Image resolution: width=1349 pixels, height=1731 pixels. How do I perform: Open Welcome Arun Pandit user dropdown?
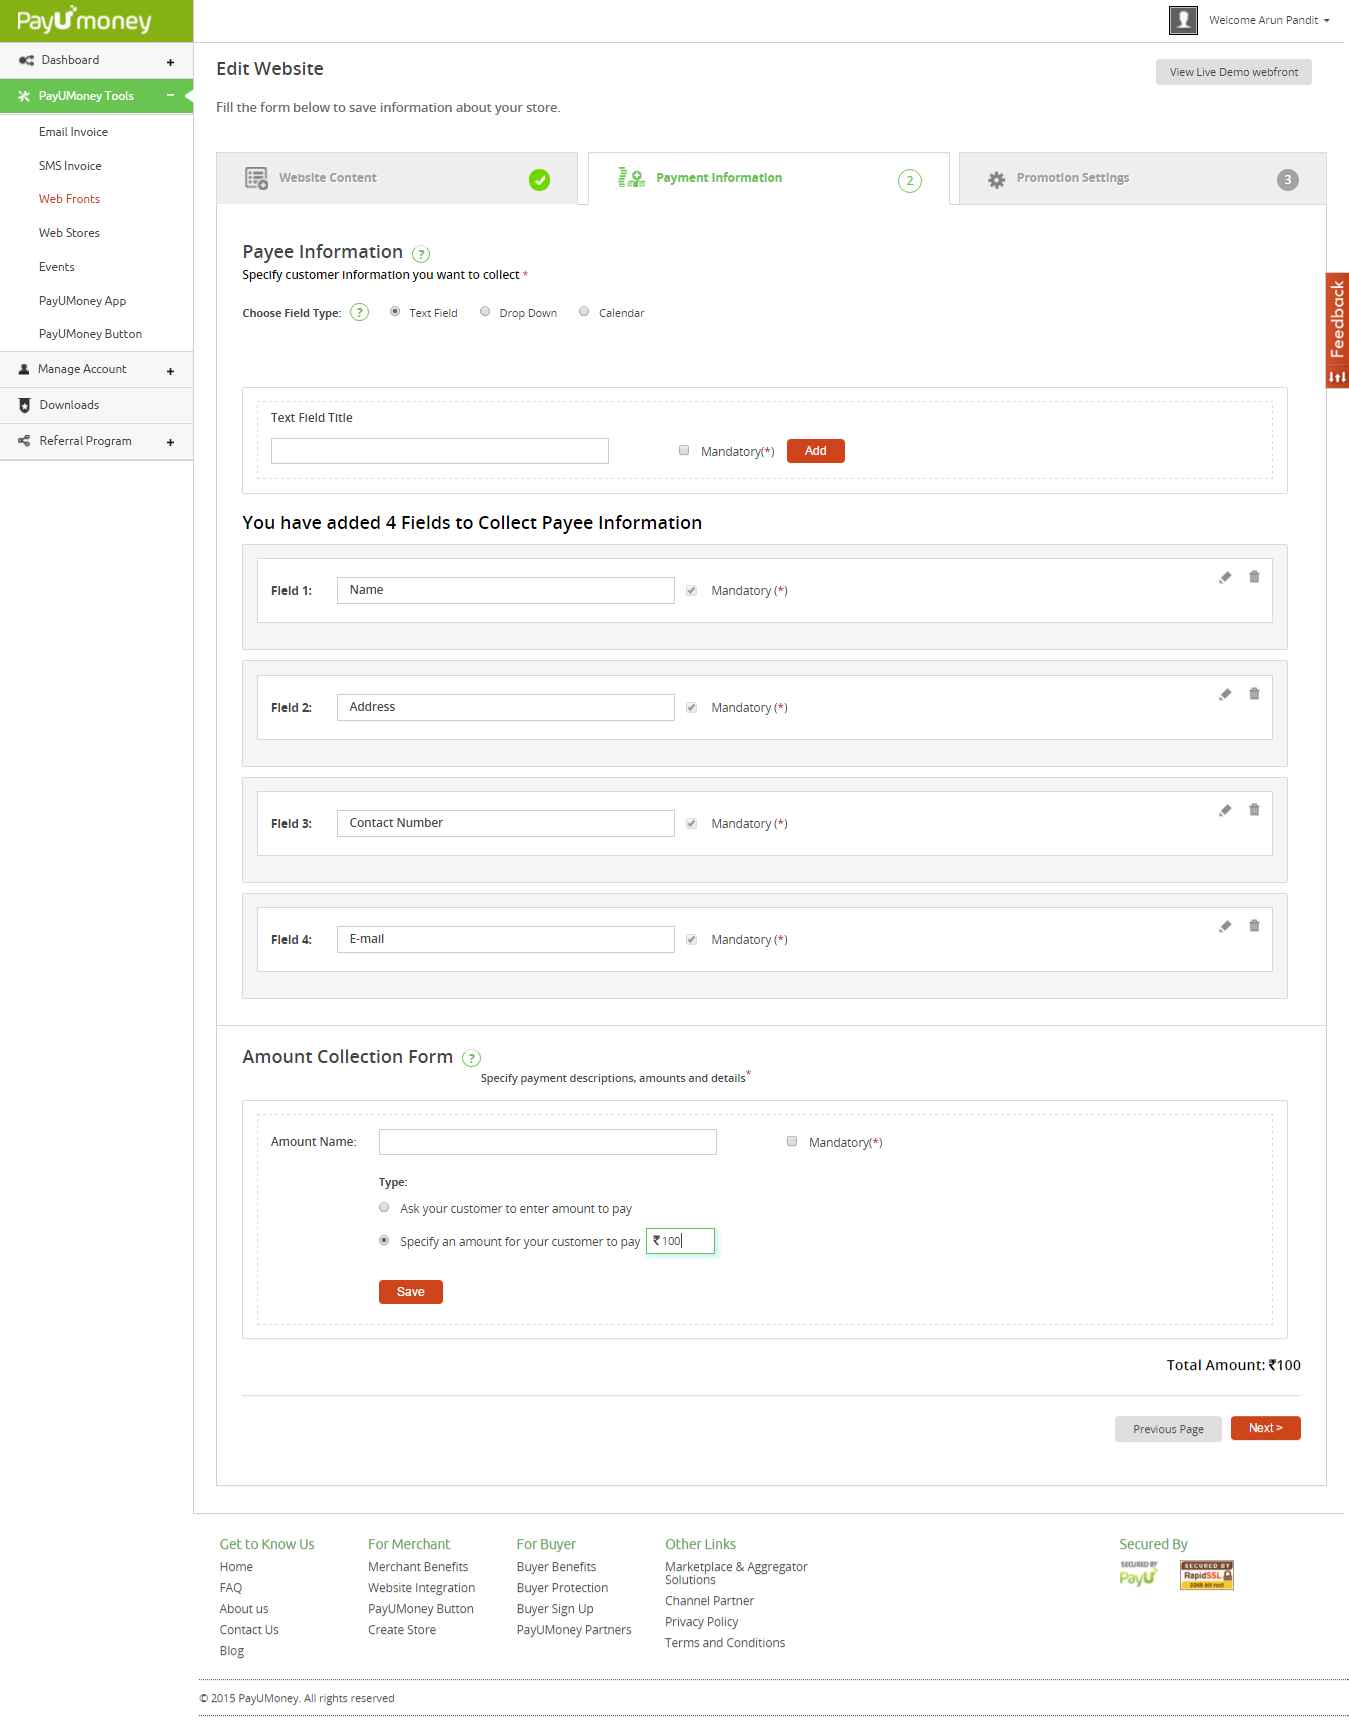(x=1268, y=20)
